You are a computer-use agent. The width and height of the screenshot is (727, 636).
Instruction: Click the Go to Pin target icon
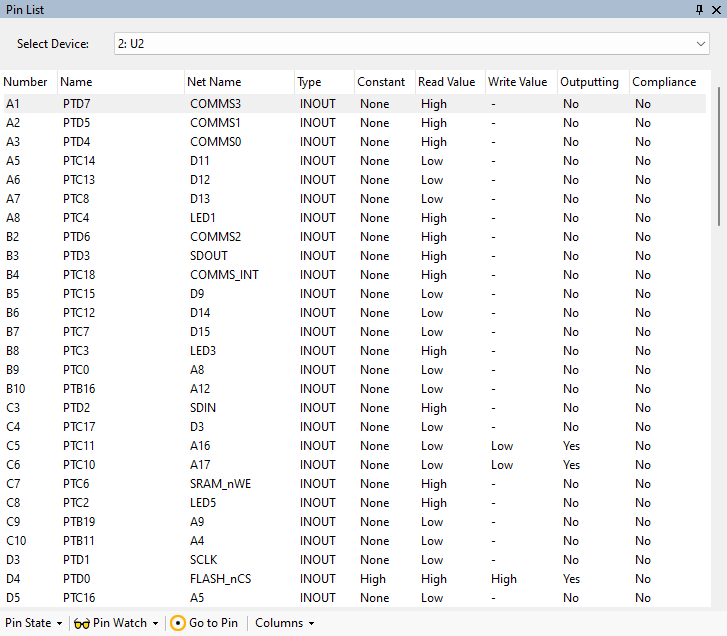(x=178, y=623)
